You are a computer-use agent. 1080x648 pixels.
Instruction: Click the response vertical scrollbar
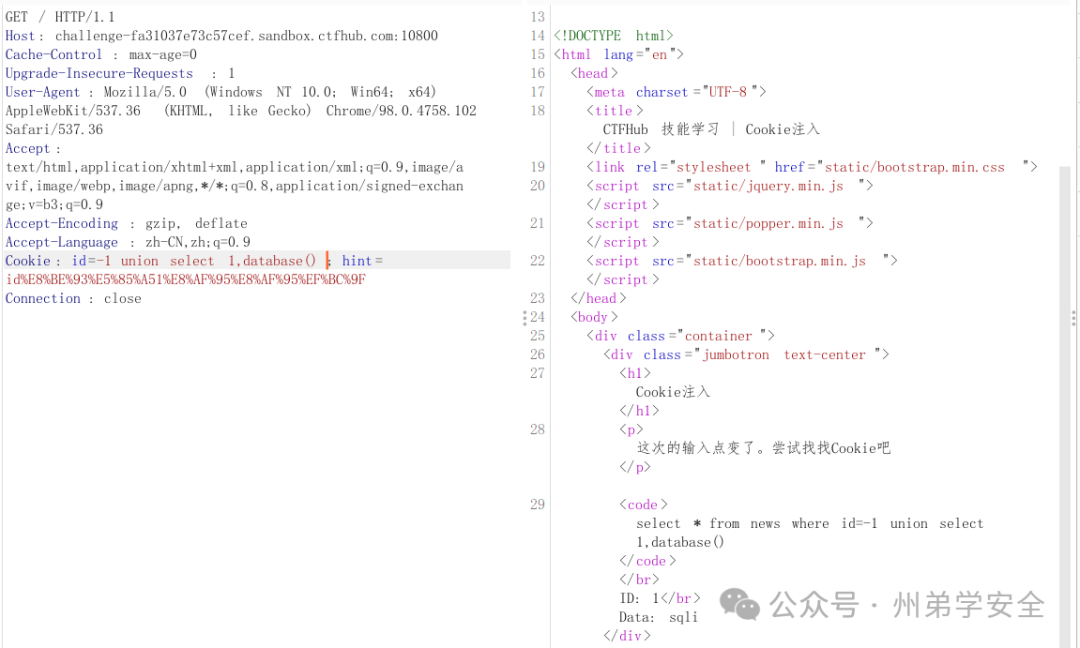1065,406
